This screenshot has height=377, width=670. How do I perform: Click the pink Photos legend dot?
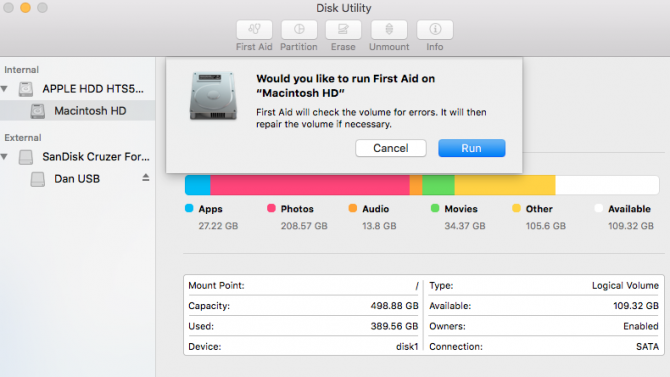click(271, 208)
